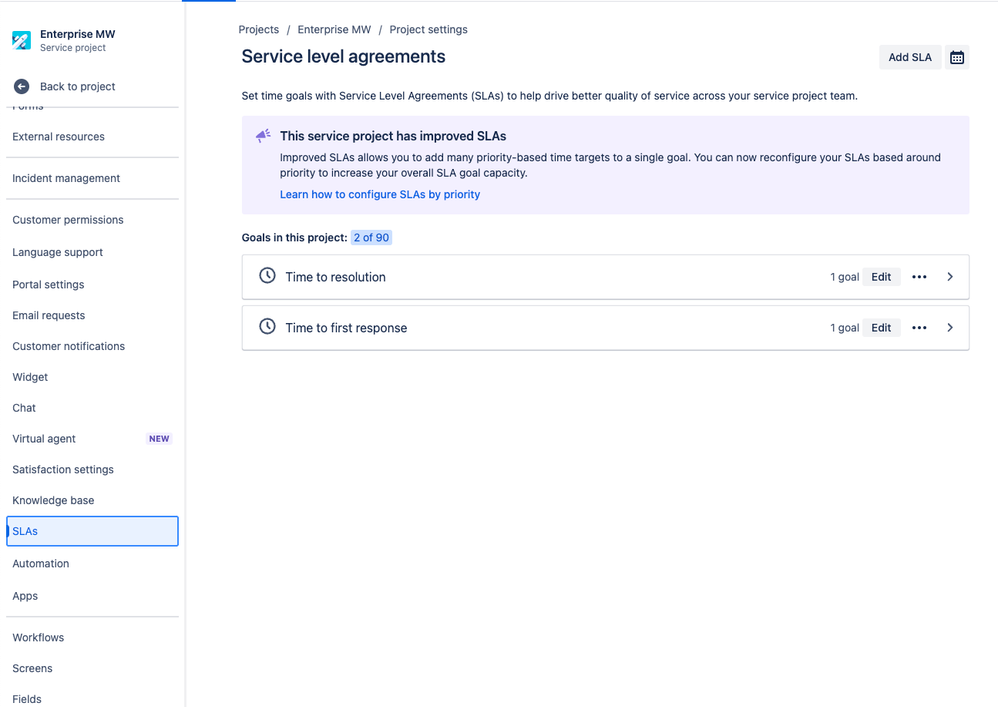Click the clock icon on Time to resolution
This screenshot has width=998, height=707.
coord(267,276)
